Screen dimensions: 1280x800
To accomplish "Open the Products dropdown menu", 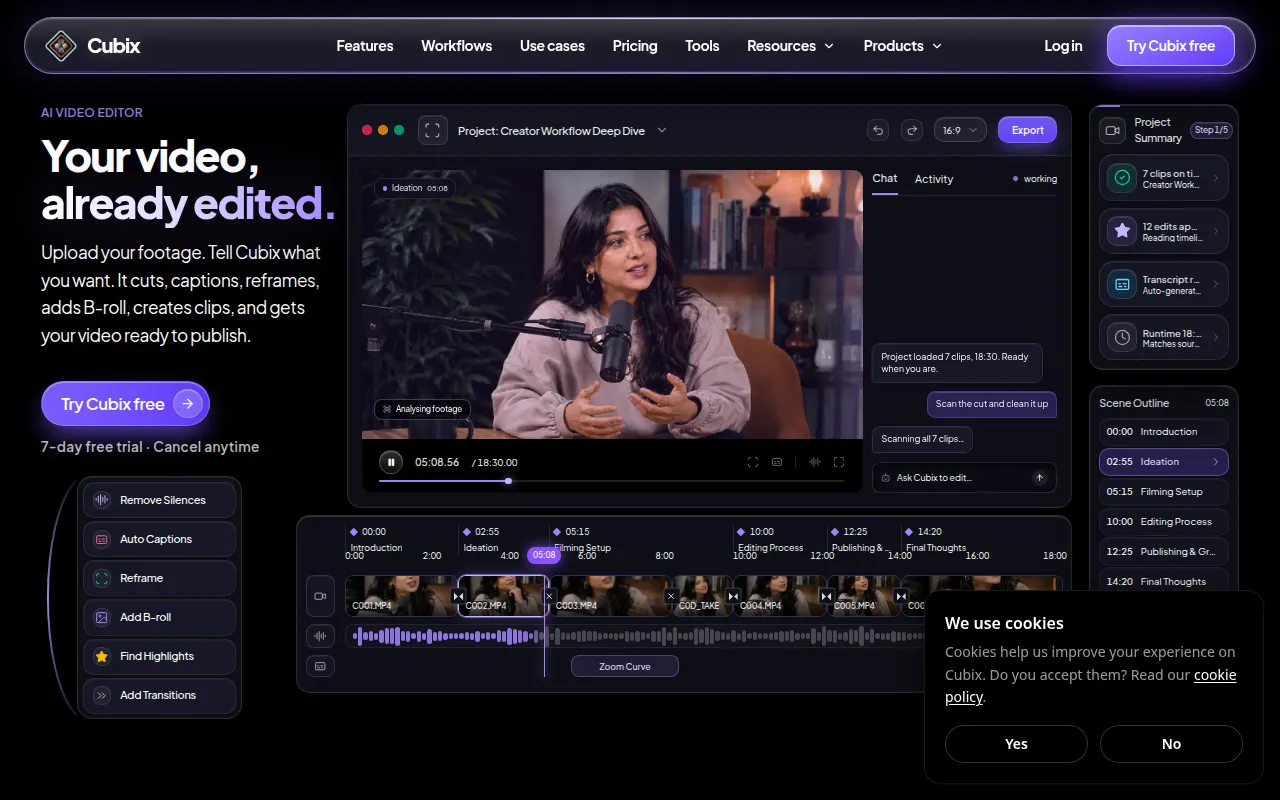I will 903,46.
